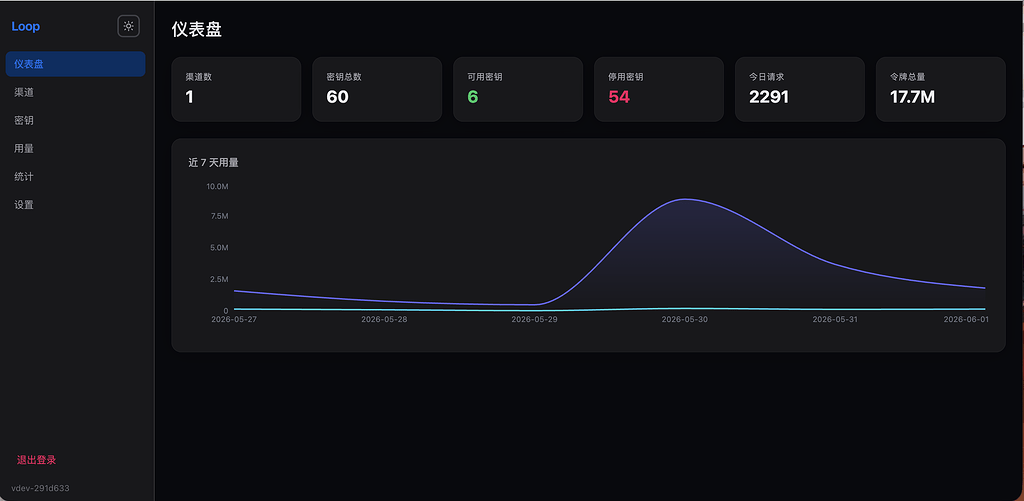Click the Loop logo
The image size is (1024, 501).
(25, 27)
